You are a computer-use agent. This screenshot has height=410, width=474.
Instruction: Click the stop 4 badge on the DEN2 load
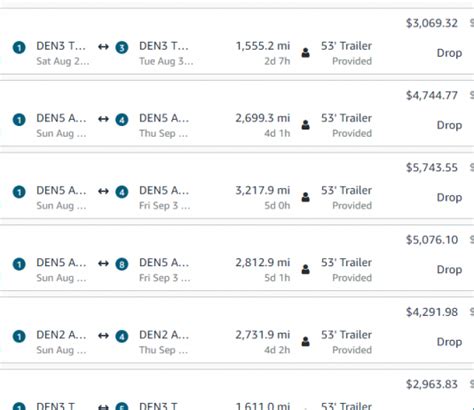click(x=122, y=336)
